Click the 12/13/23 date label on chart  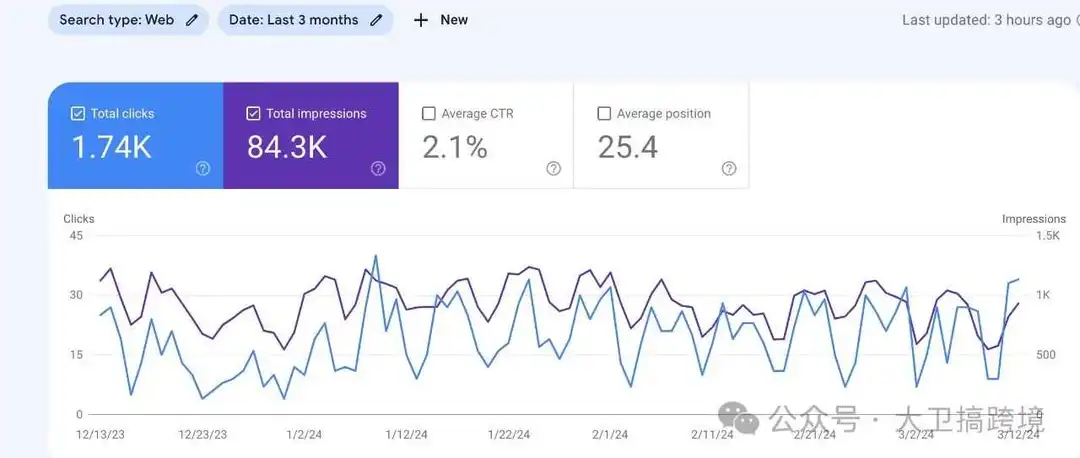pos(100,435)
